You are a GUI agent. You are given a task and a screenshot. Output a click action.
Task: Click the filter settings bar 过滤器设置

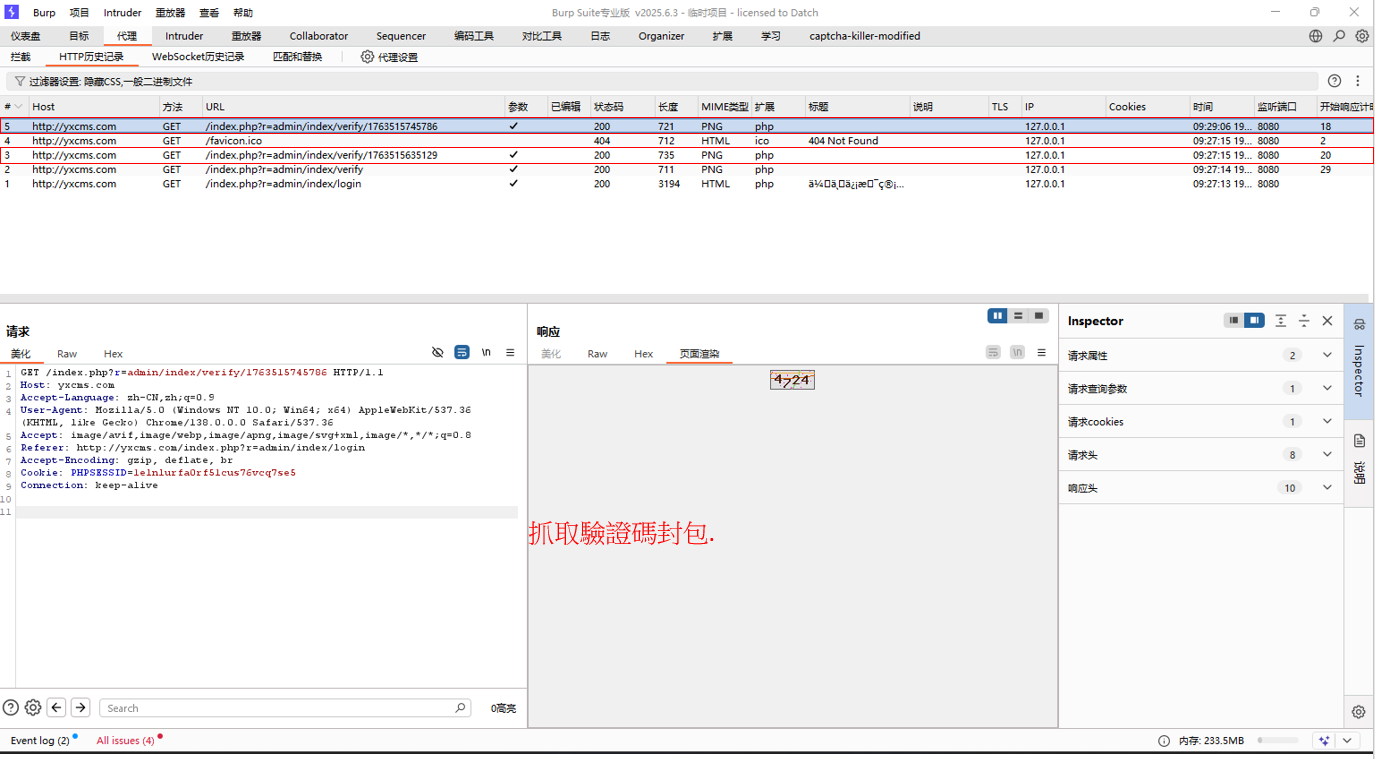pos(662,81)
